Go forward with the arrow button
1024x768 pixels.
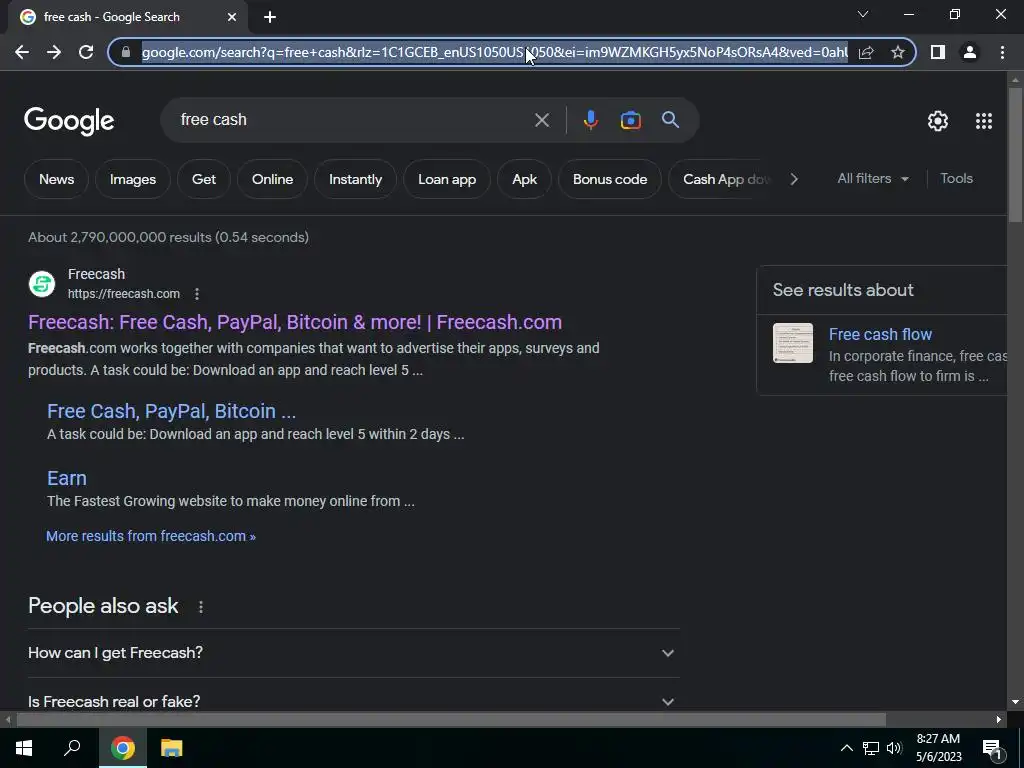[x=54, y=52]
